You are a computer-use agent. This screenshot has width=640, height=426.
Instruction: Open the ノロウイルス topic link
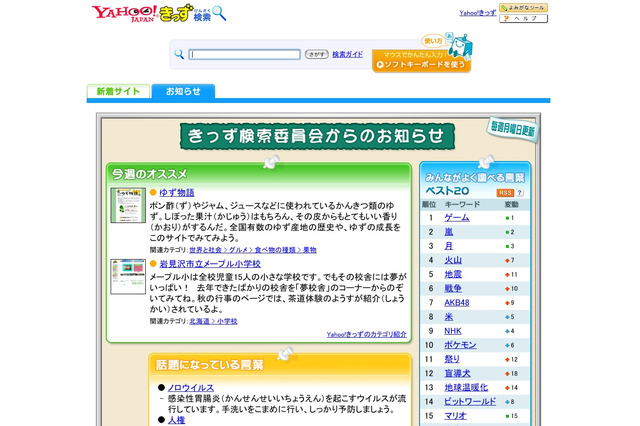coord(191,388)
